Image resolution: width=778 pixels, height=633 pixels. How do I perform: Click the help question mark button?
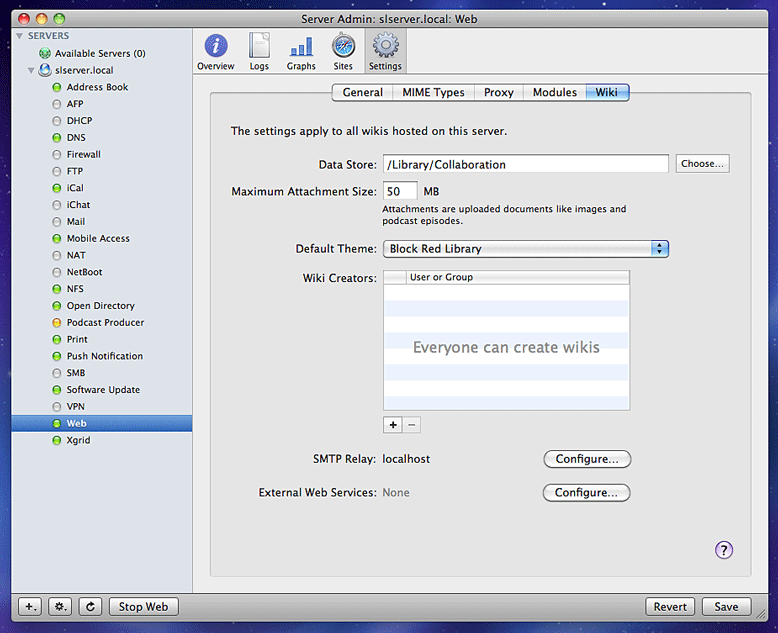point(723,550)
